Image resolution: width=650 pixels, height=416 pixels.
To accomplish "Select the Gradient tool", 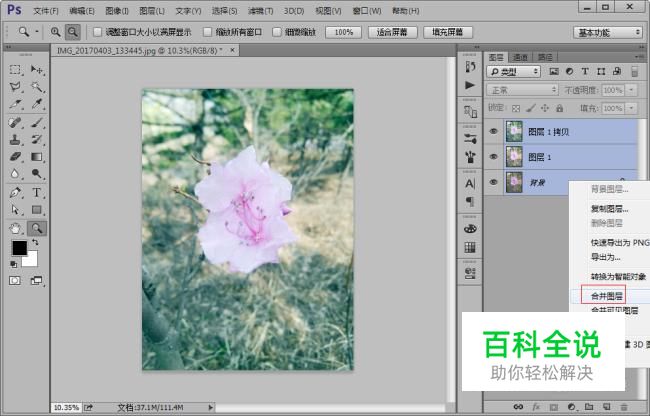I will tap(37, 157).
